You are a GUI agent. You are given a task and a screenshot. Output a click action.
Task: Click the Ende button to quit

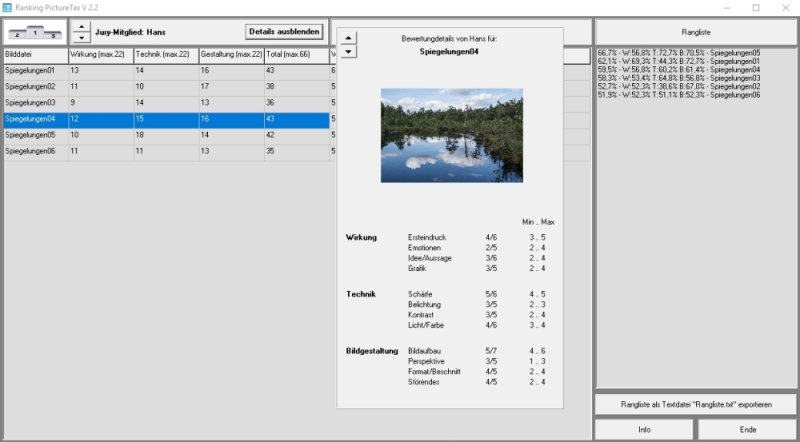[x=747, y=429]
